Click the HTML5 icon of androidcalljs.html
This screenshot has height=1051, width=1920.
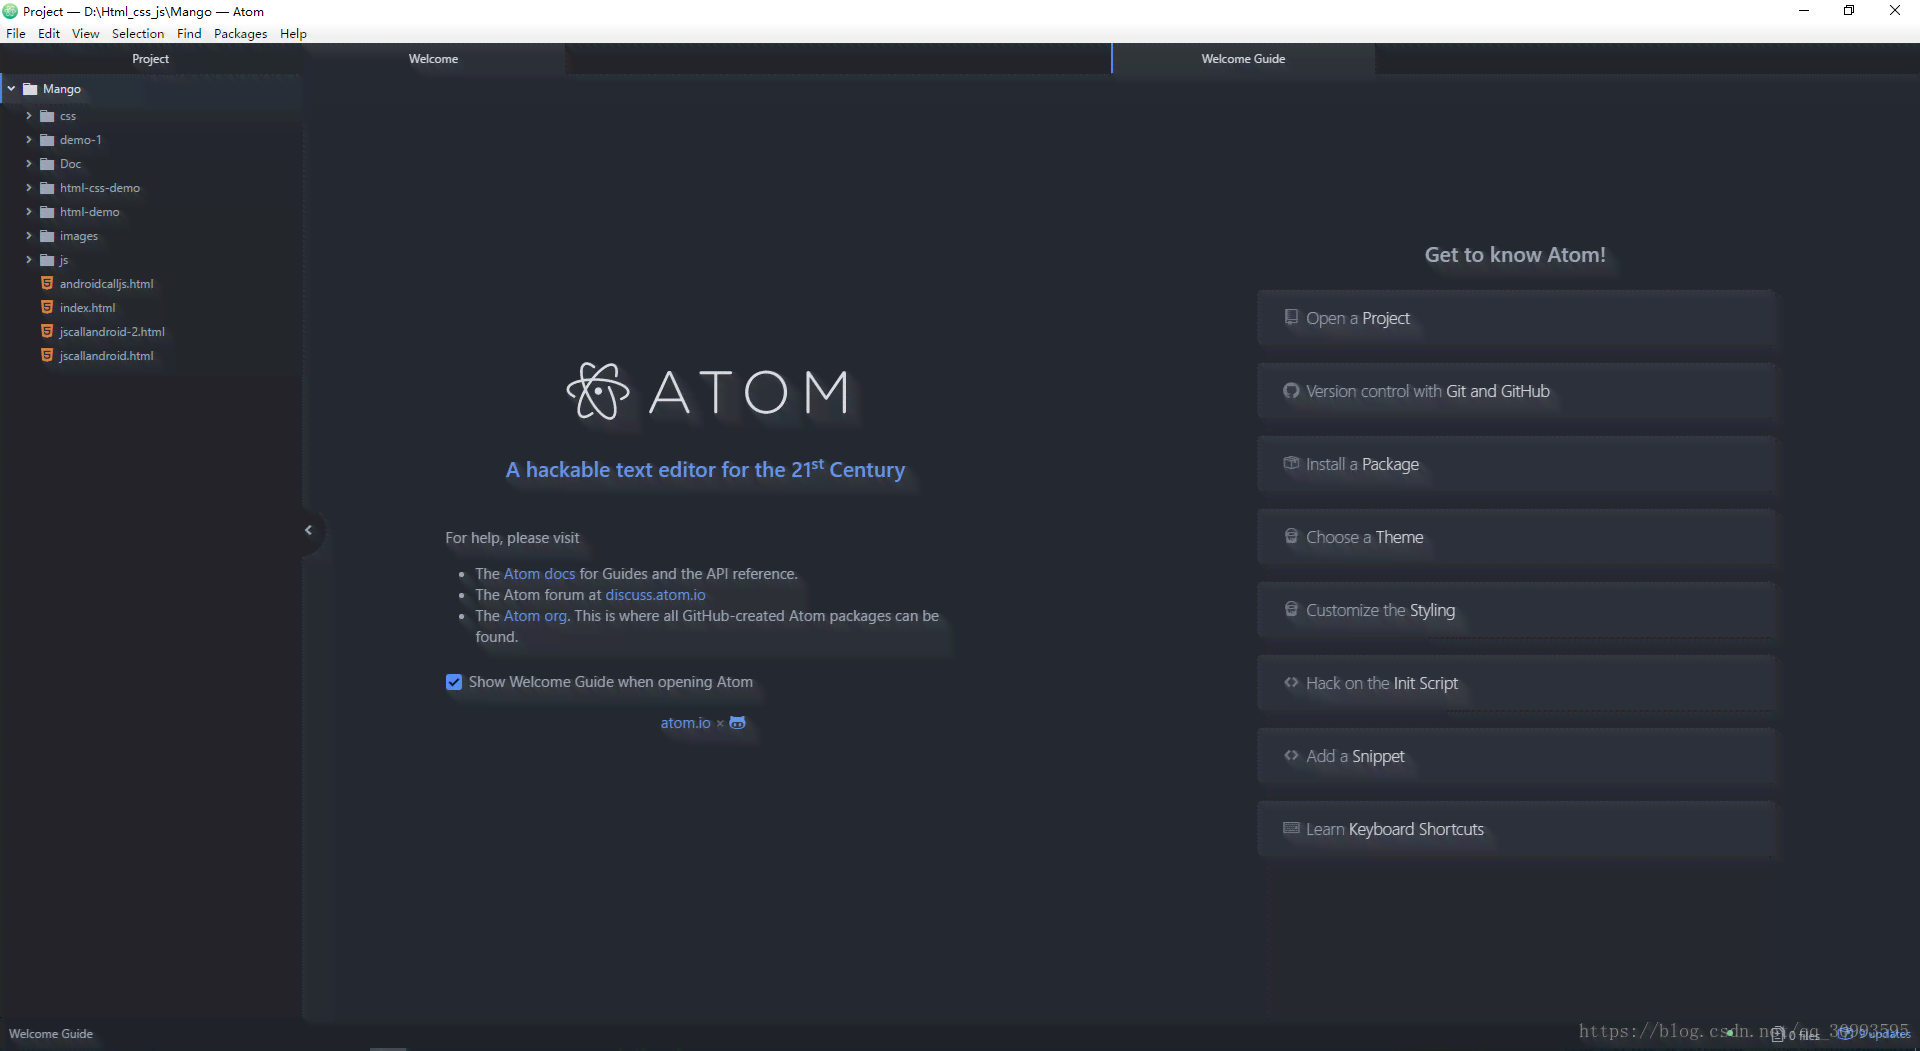click(x=47, y=284)
